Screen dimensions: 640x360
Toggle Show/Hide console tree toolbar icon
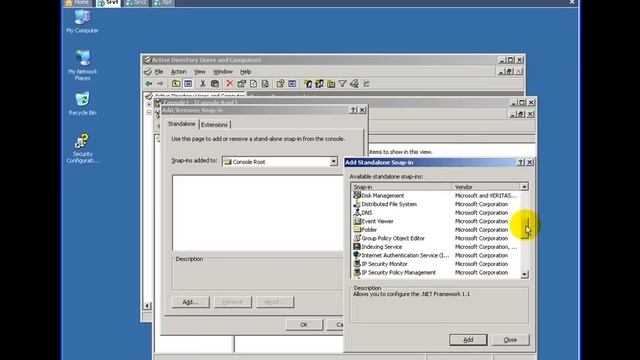[x=188, y=84]
